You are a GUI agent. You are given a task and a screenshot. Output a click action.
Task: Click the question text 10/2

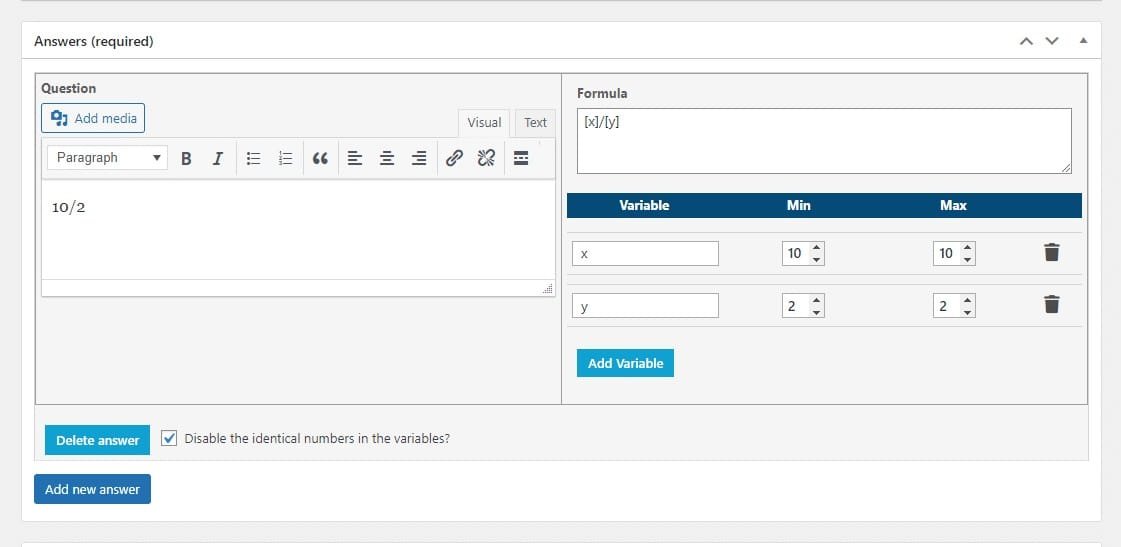pyautogui.click(x=69, y=207)
